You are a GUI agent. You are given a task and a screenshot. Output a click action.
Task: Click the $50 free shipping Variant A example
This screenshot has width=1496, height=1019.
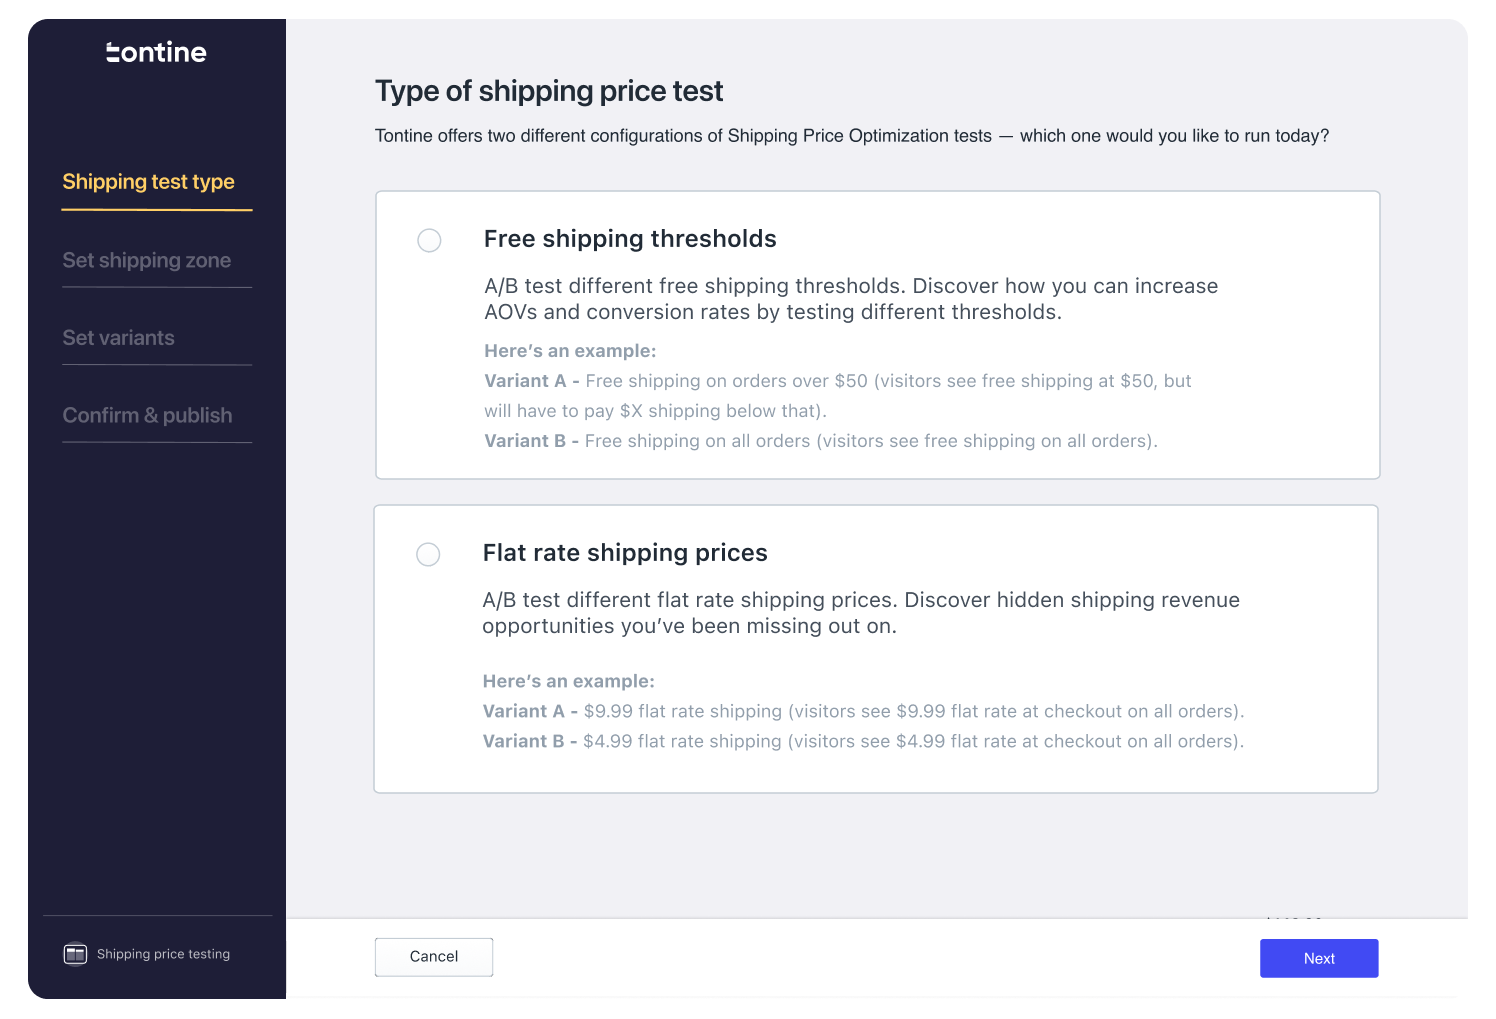click(837, 395)
